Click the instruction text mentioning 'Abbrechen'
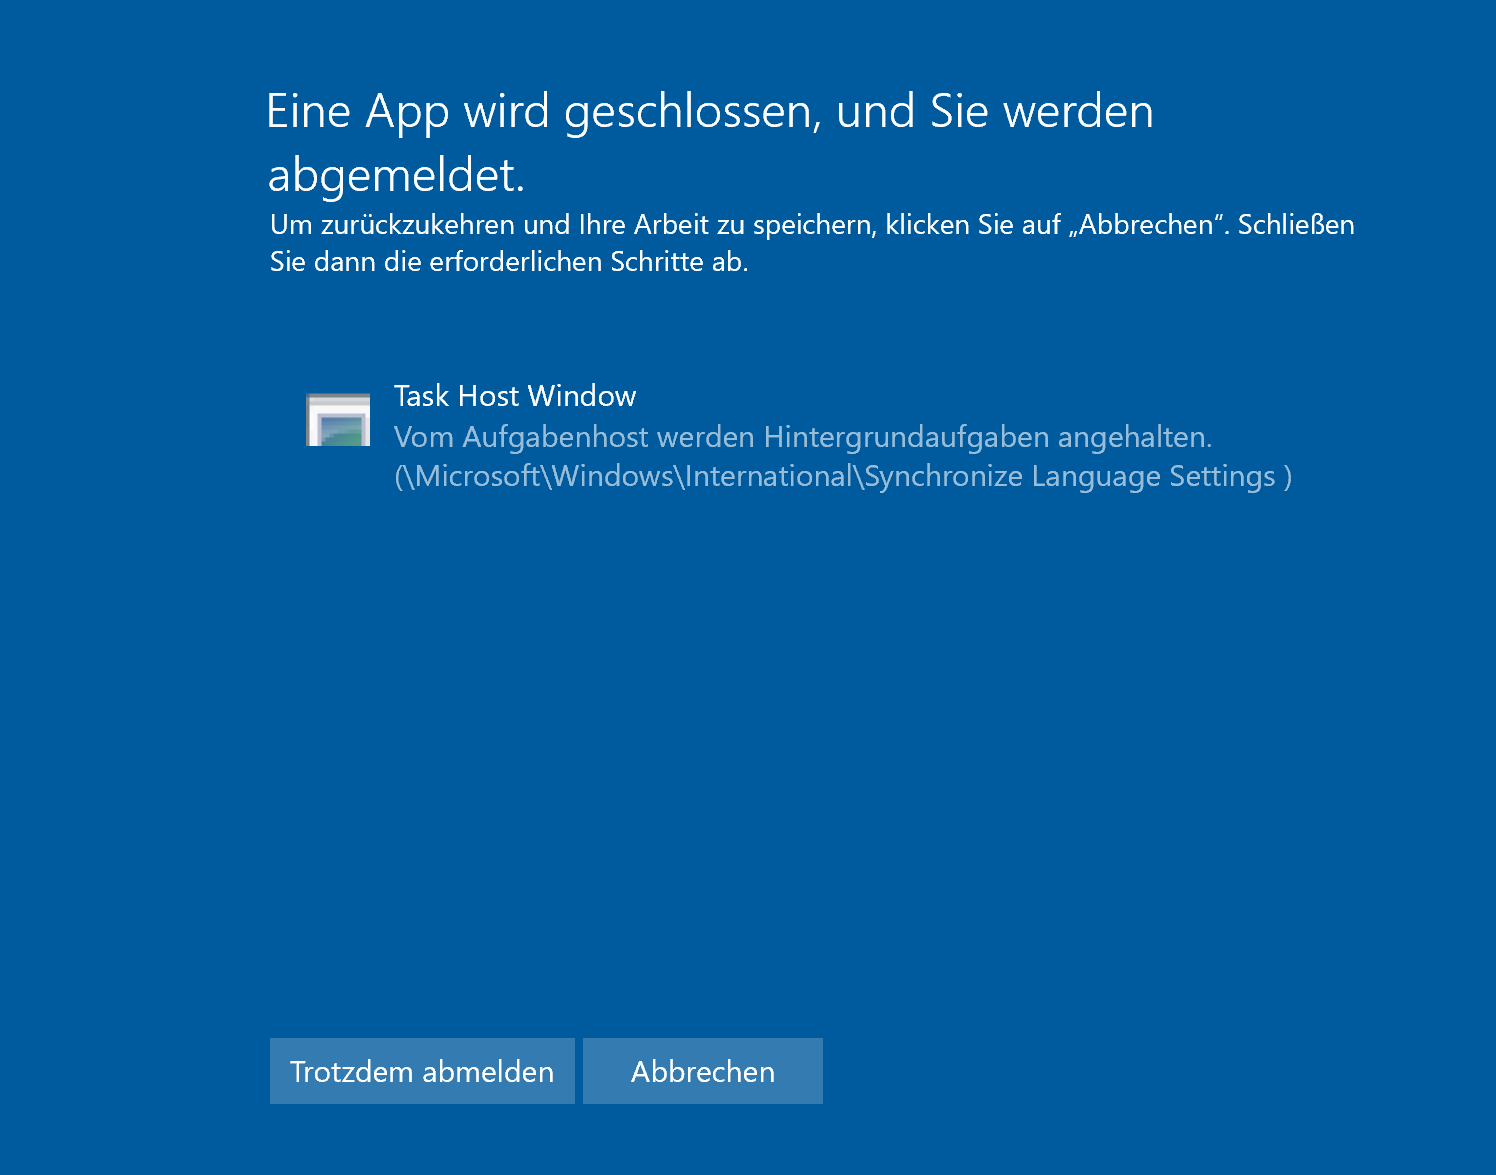Viewport: 1496px width, 1175px height. 812,243
